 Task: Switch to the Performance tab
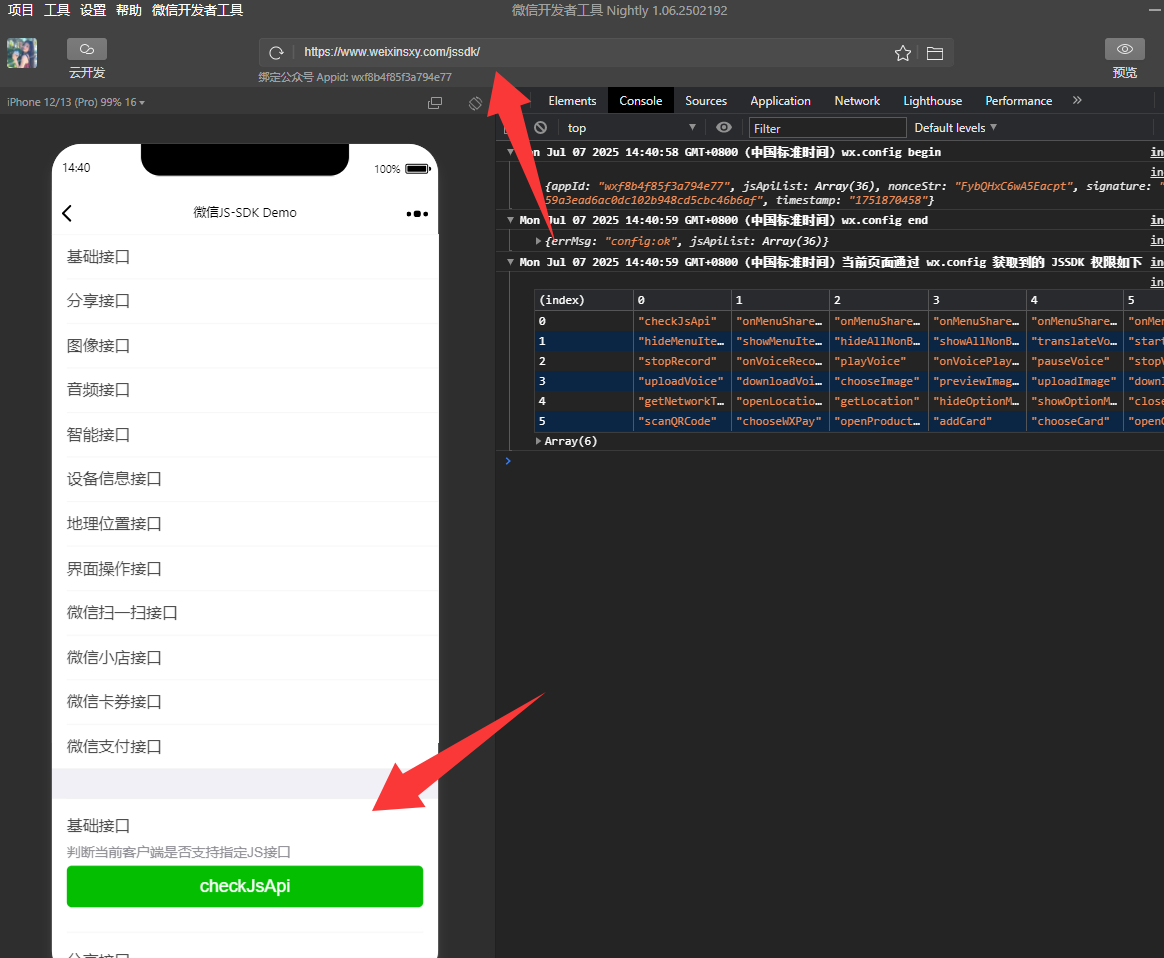[1018, 101]
